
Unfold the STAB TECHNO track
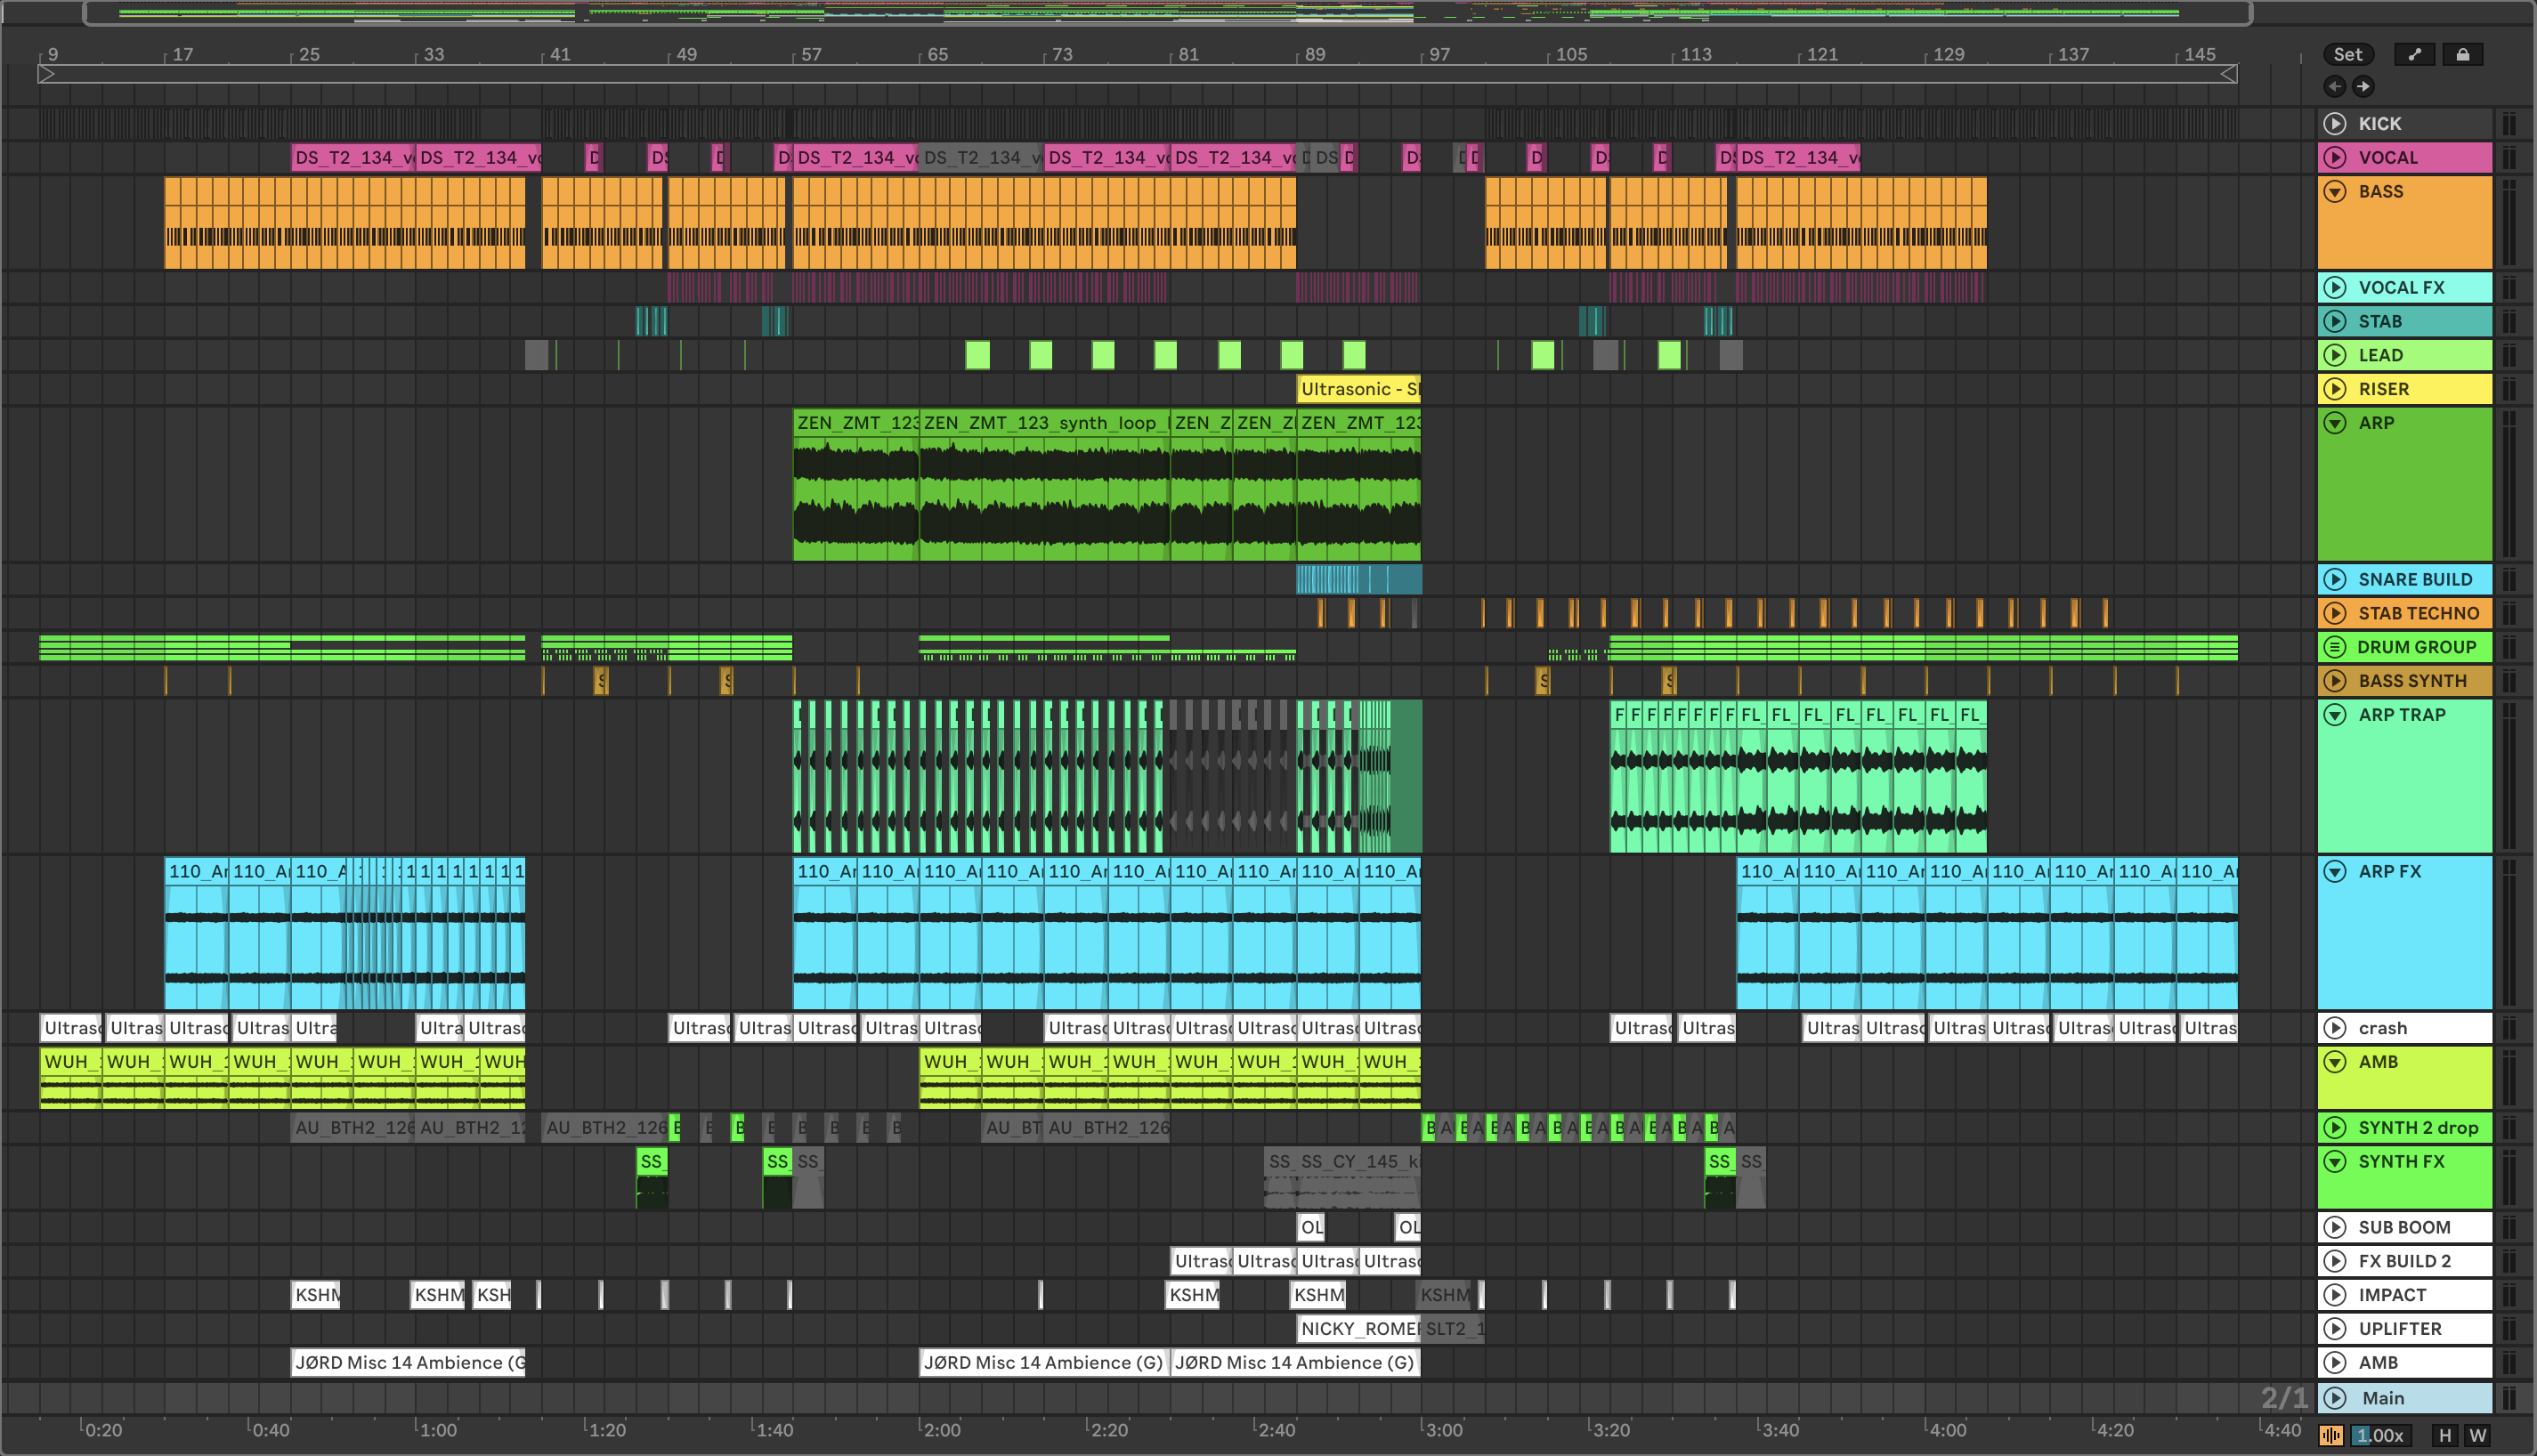[2334, 613]
